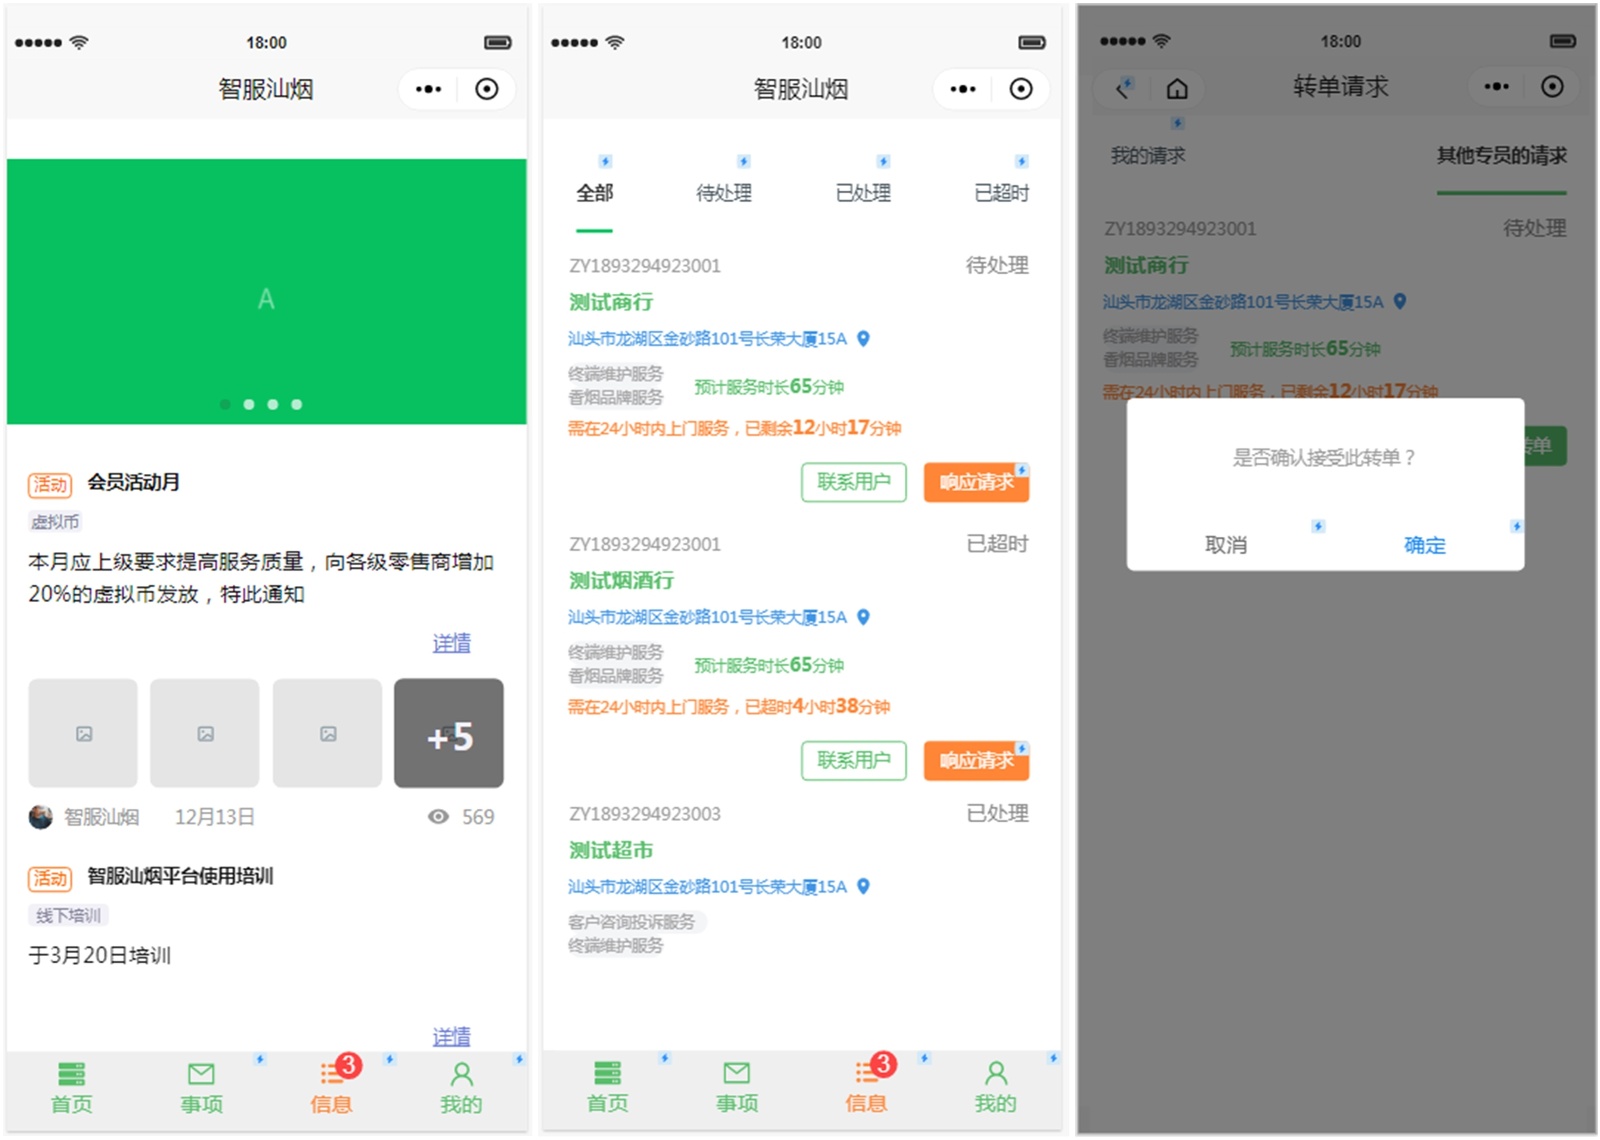Open the 我的请求 tab
1600x1140 pixels.
click(1147, 156)
